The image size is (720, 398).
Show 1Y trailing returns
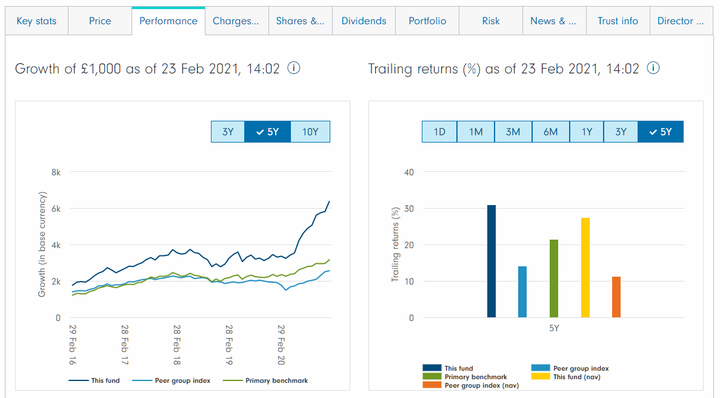point(586,132)
